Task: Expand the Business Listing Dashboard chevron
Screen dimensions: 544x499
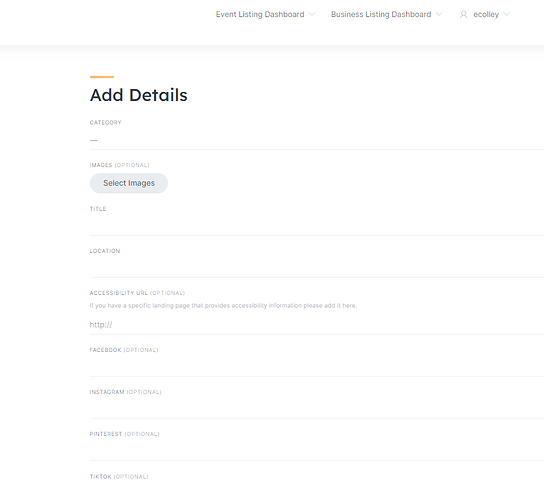Action: pyautogui.click(x=439, y=14)
